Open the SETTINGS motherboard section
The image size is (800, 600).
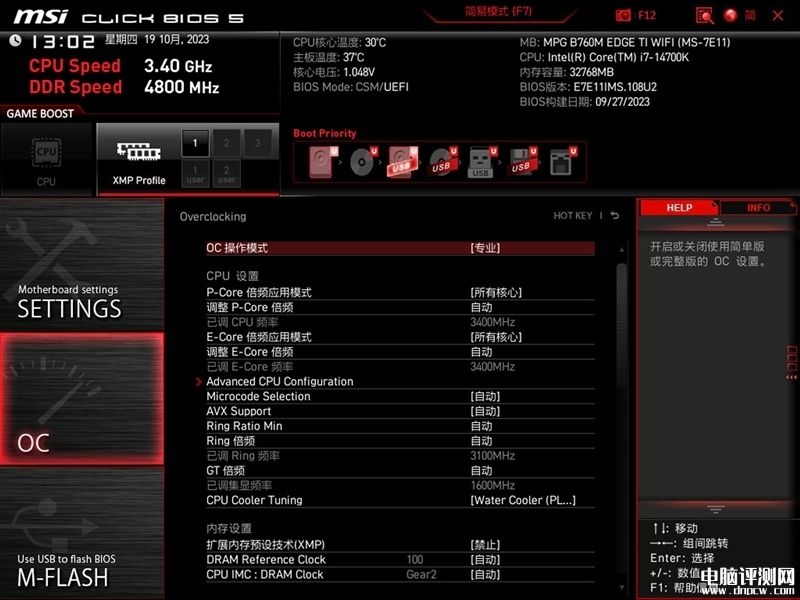82,265
